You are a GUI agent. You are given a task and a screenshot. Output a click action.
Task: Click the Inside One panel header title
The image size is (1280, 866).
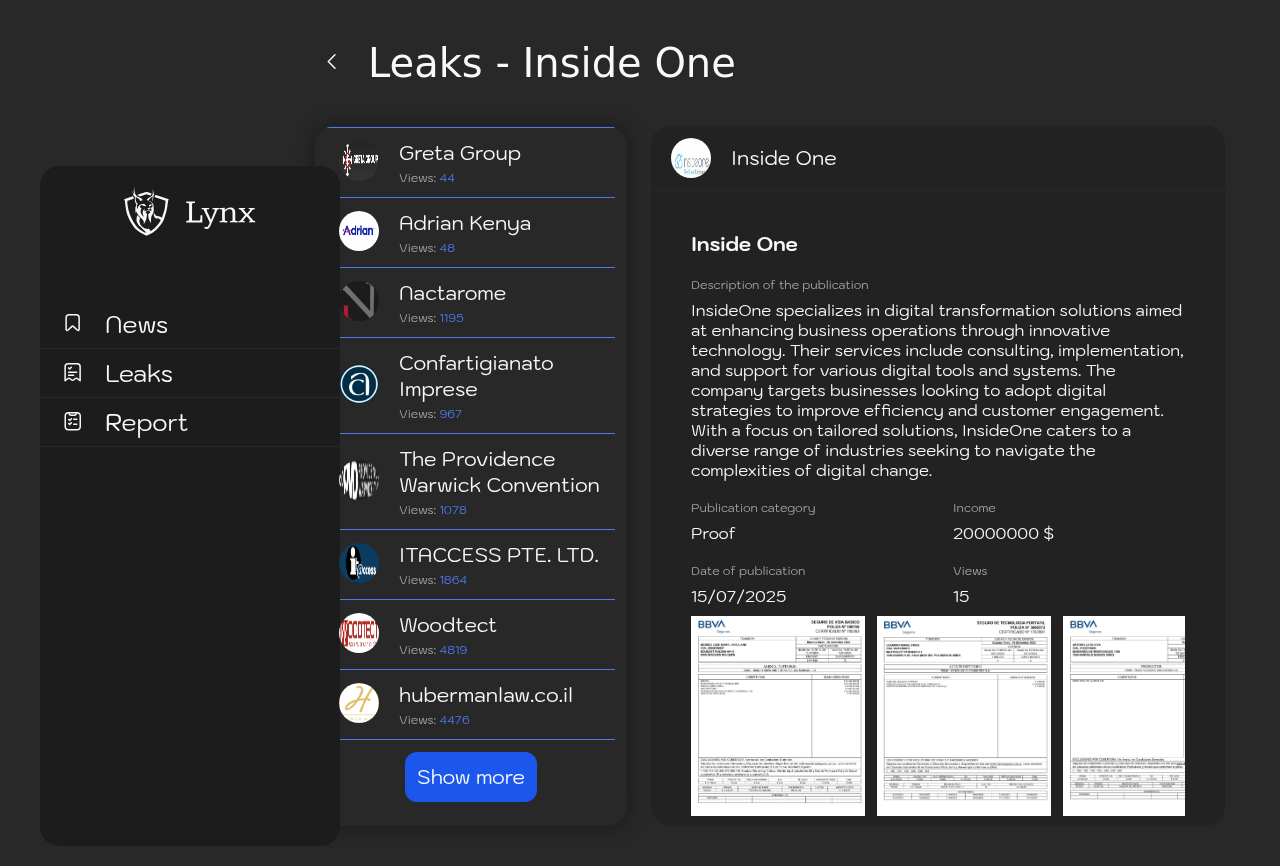pyautogui.click(x=784, y=158)
